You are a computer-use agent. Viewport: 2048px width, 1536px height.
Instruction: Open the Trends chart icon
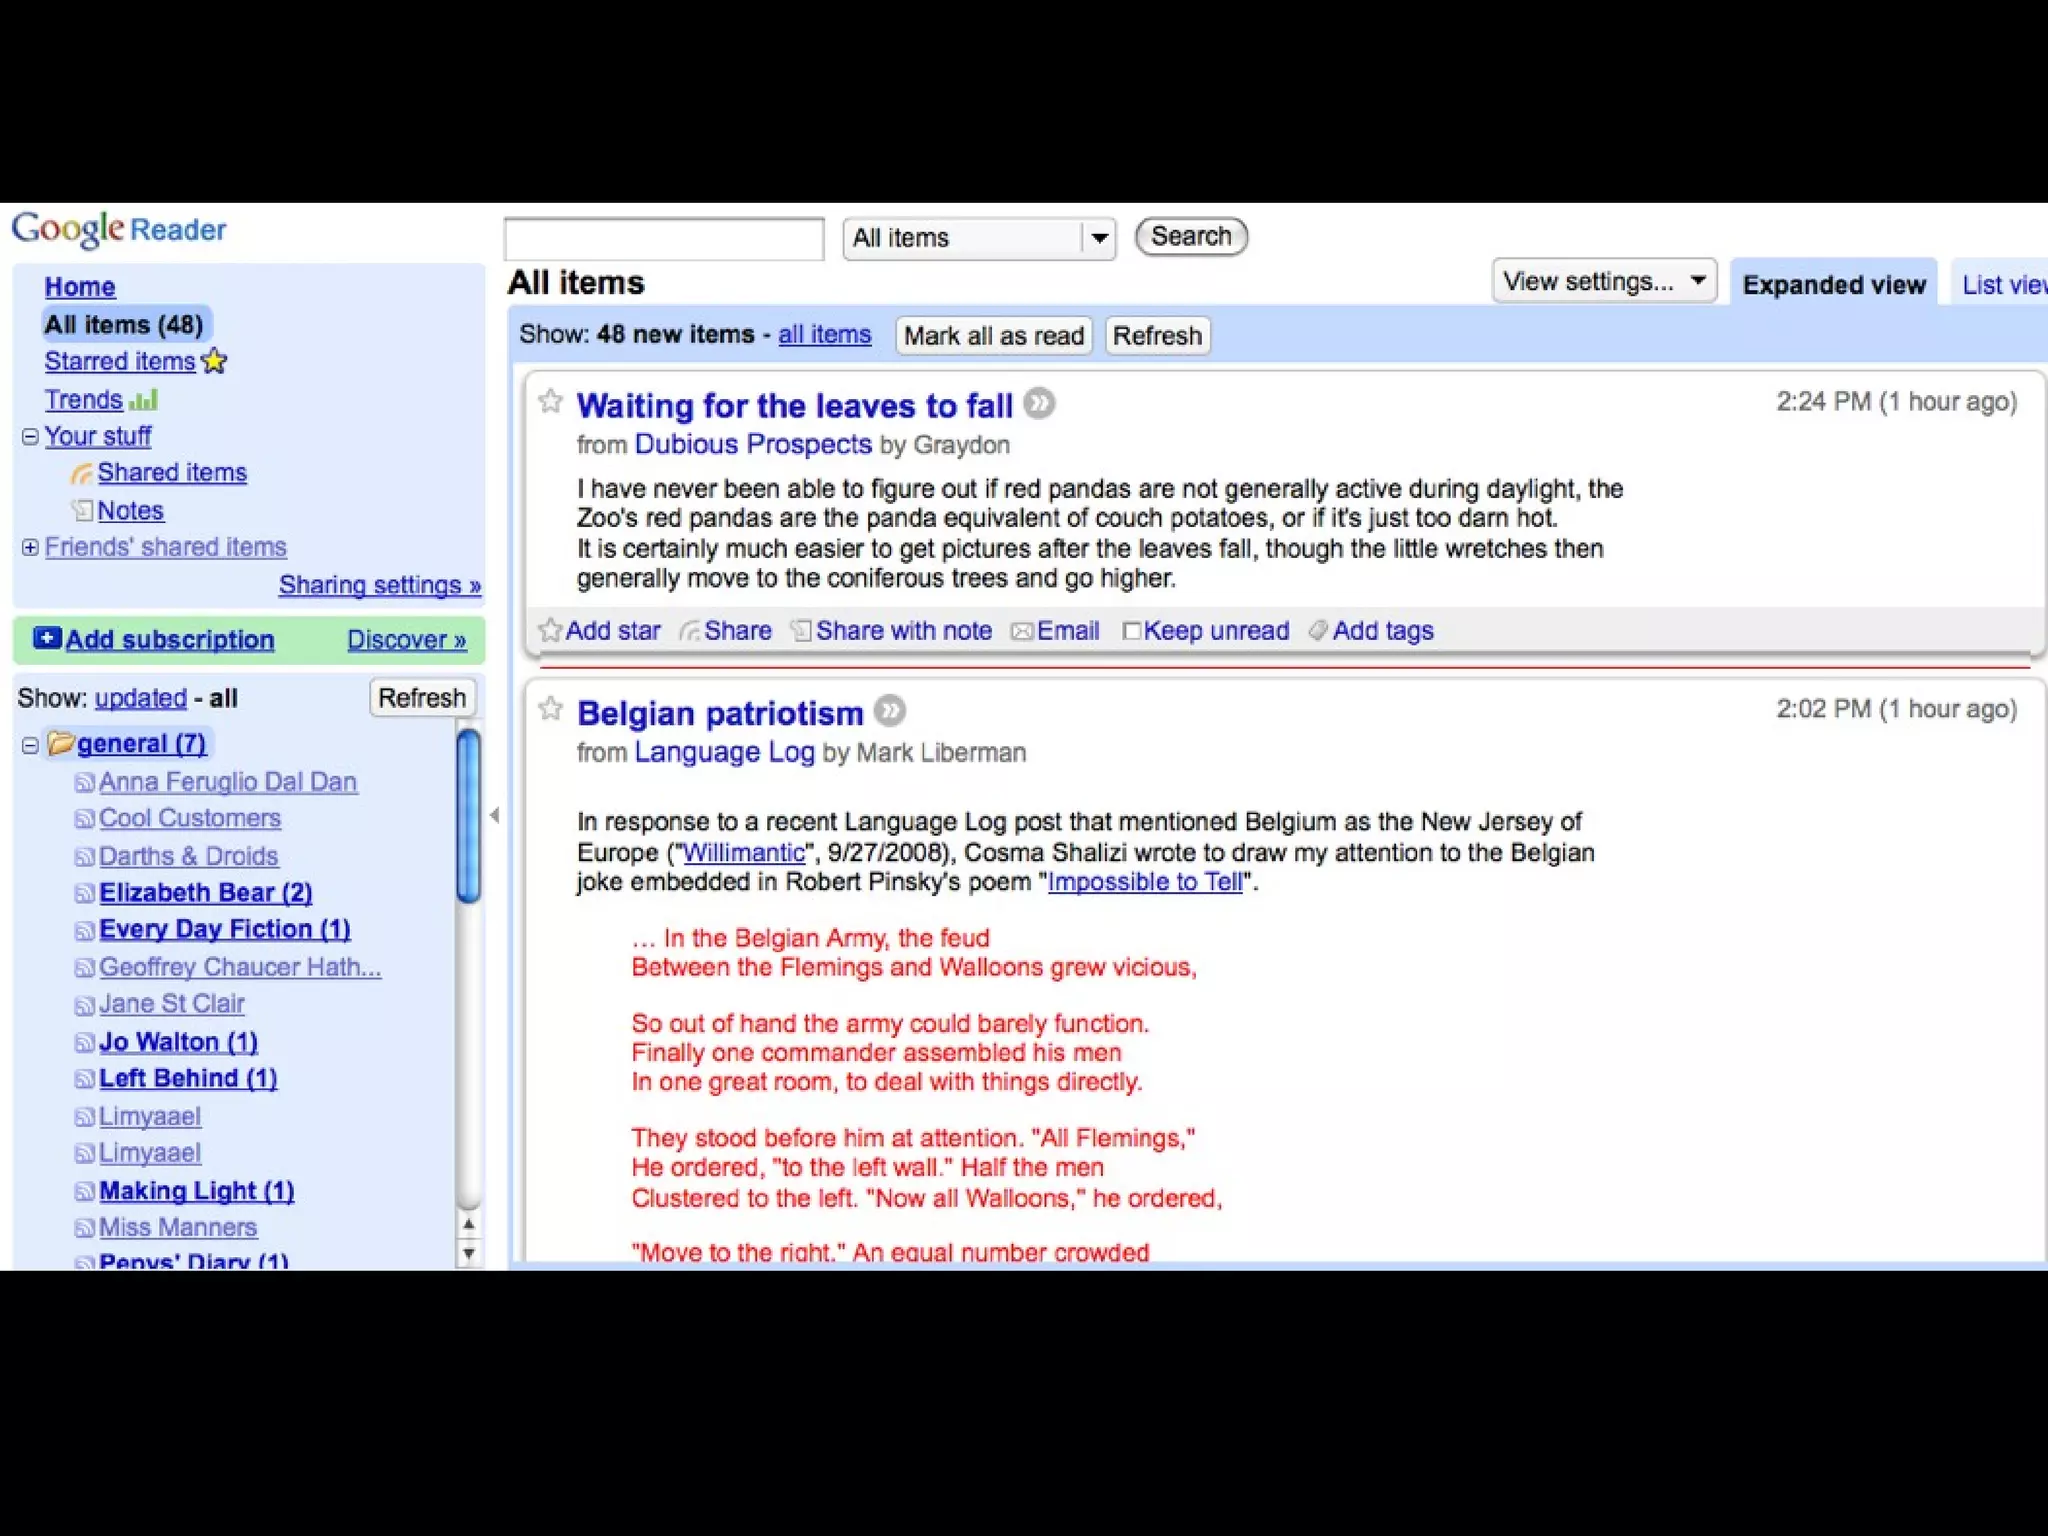pyautogui.click(x=144, y=400)
